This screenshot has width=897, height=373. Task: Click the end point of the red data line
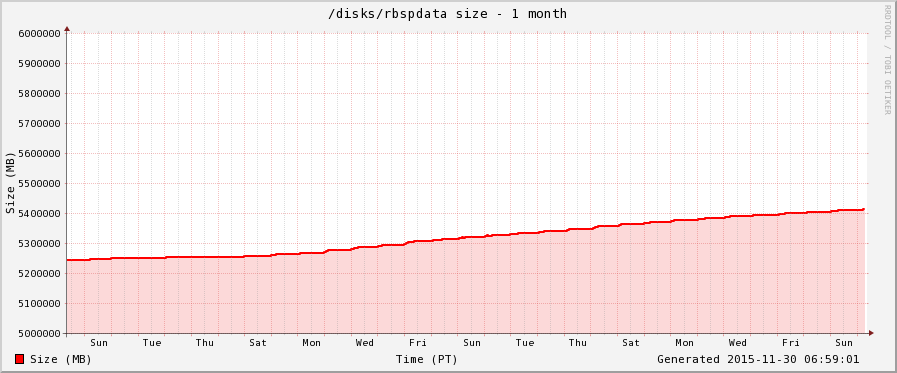(x=863, y=209)
